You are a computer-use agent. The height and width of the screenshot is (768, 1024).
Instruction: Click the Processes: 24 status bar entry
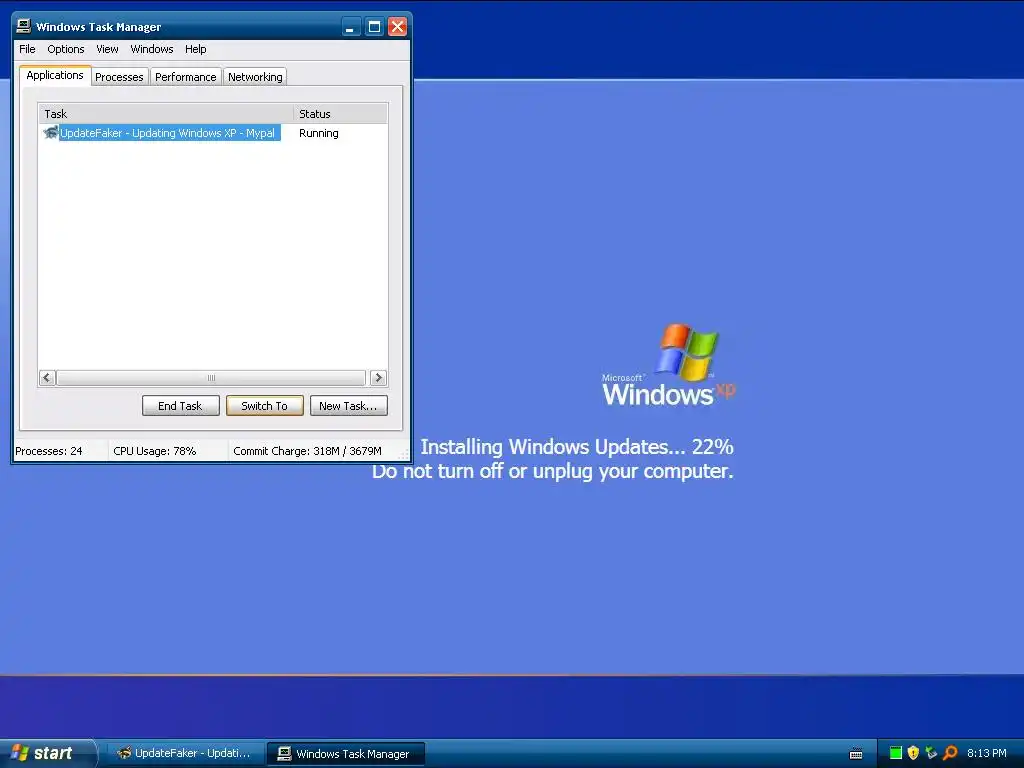49,451
